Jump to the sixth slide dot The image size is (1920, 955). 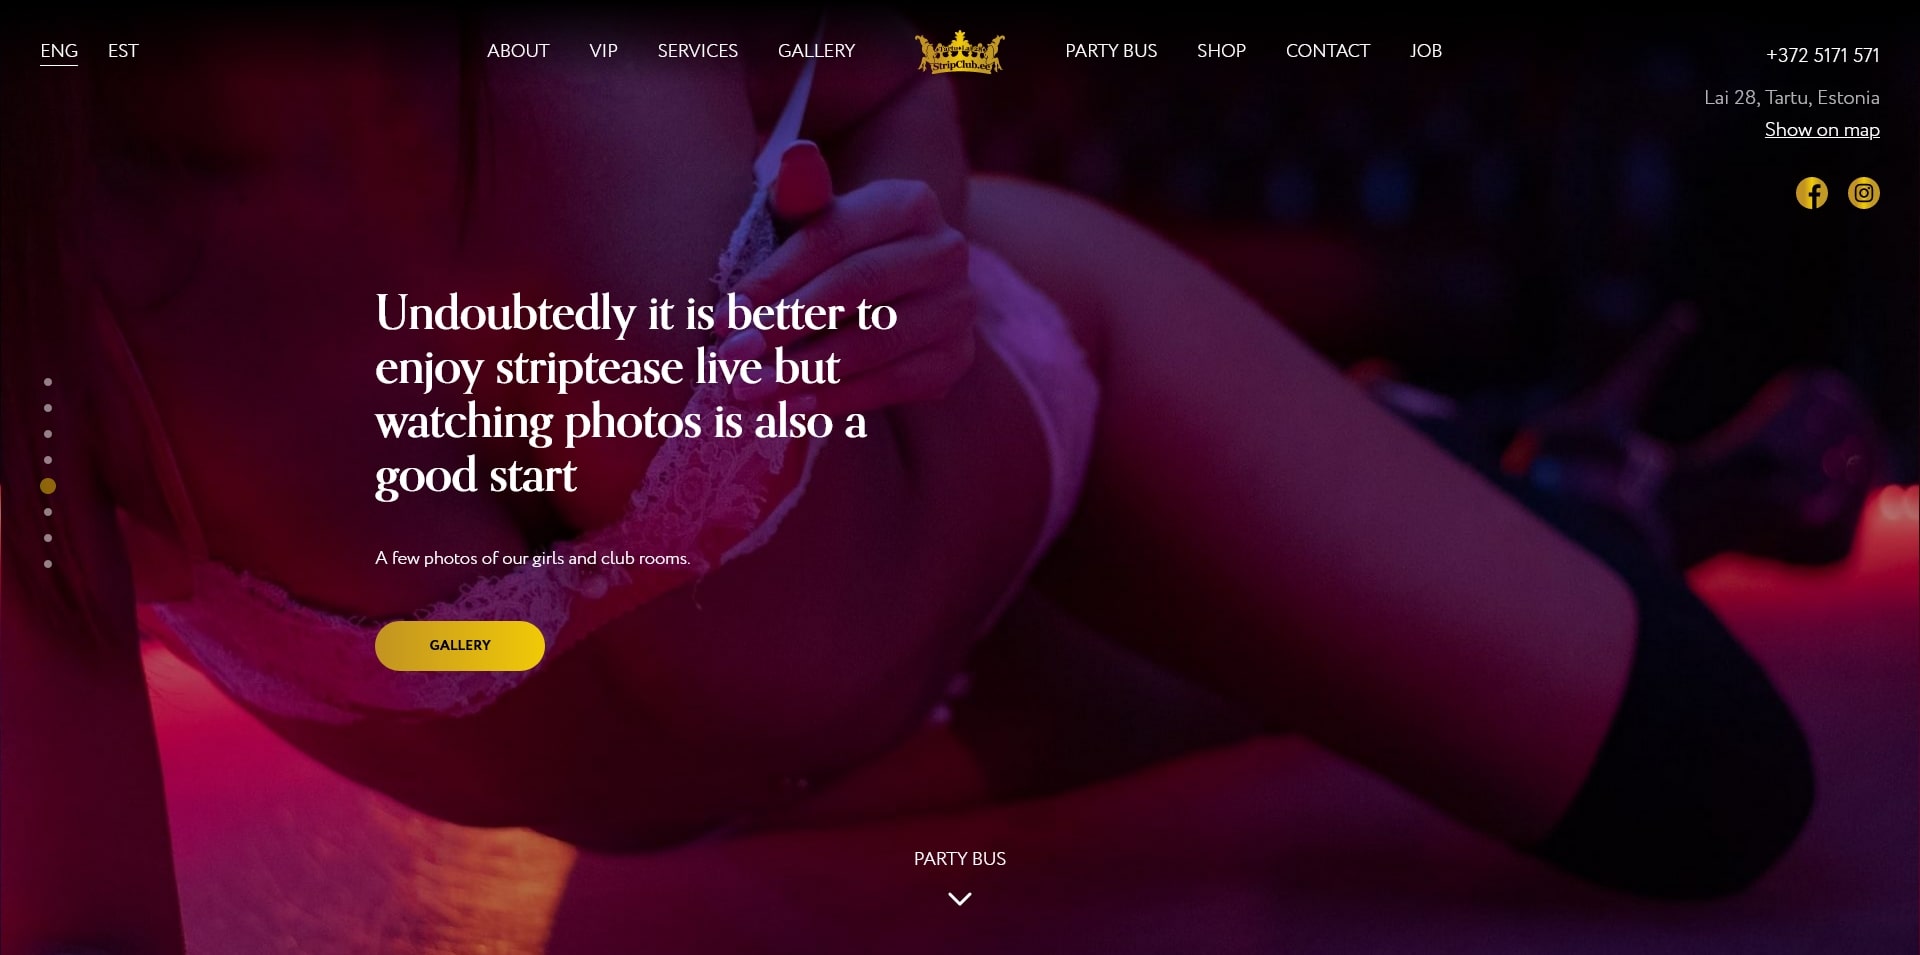(48, 512)
